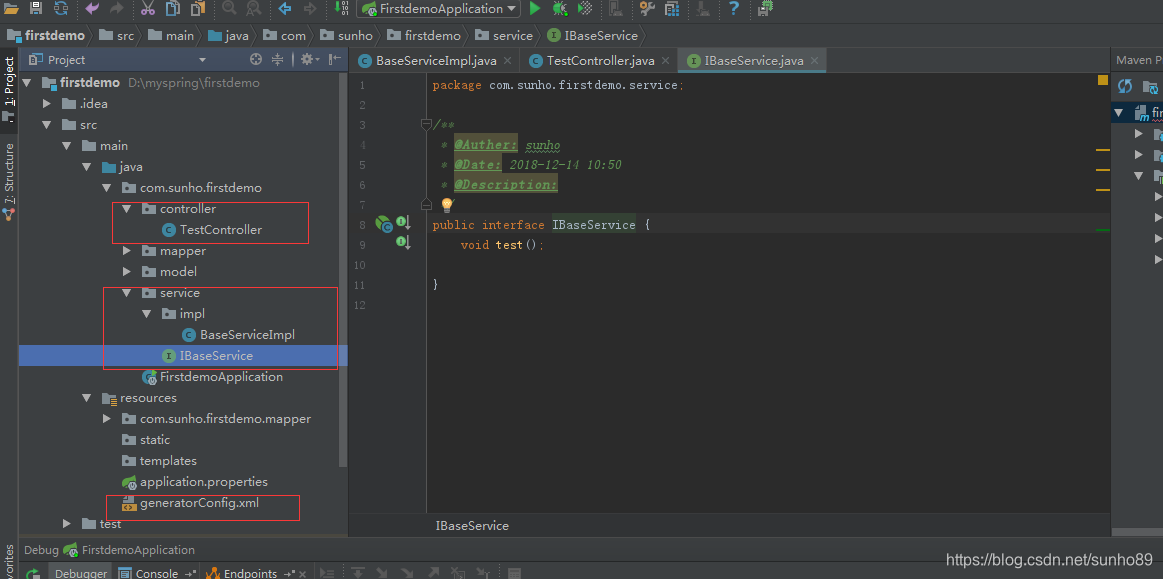This screenshot has height=579, width=1163.
Task: Select the Cut toolbar icon
Action: click(x=148, y=9)
